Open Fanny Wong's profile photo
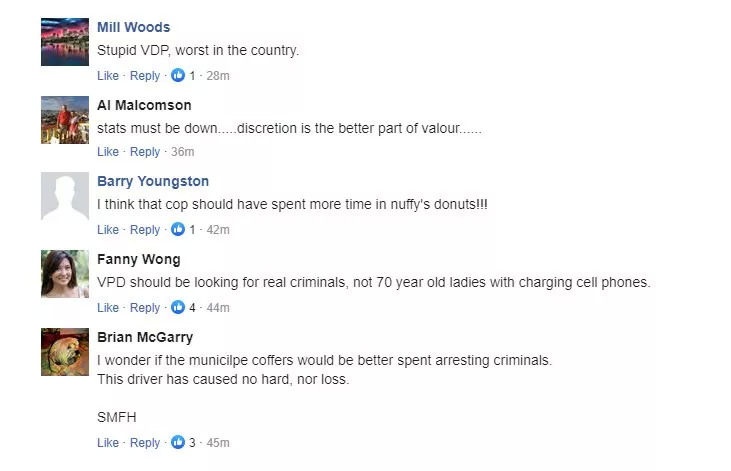This screenshot has width=731, height=471. pos(65,274)
